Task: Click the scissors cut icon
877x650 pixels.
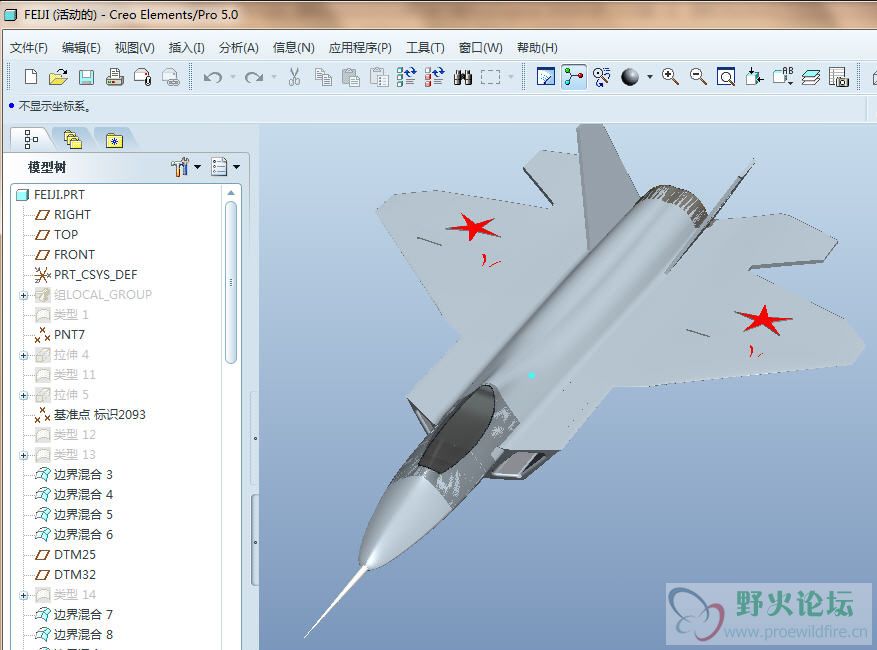Action: (x=294, y=77)
